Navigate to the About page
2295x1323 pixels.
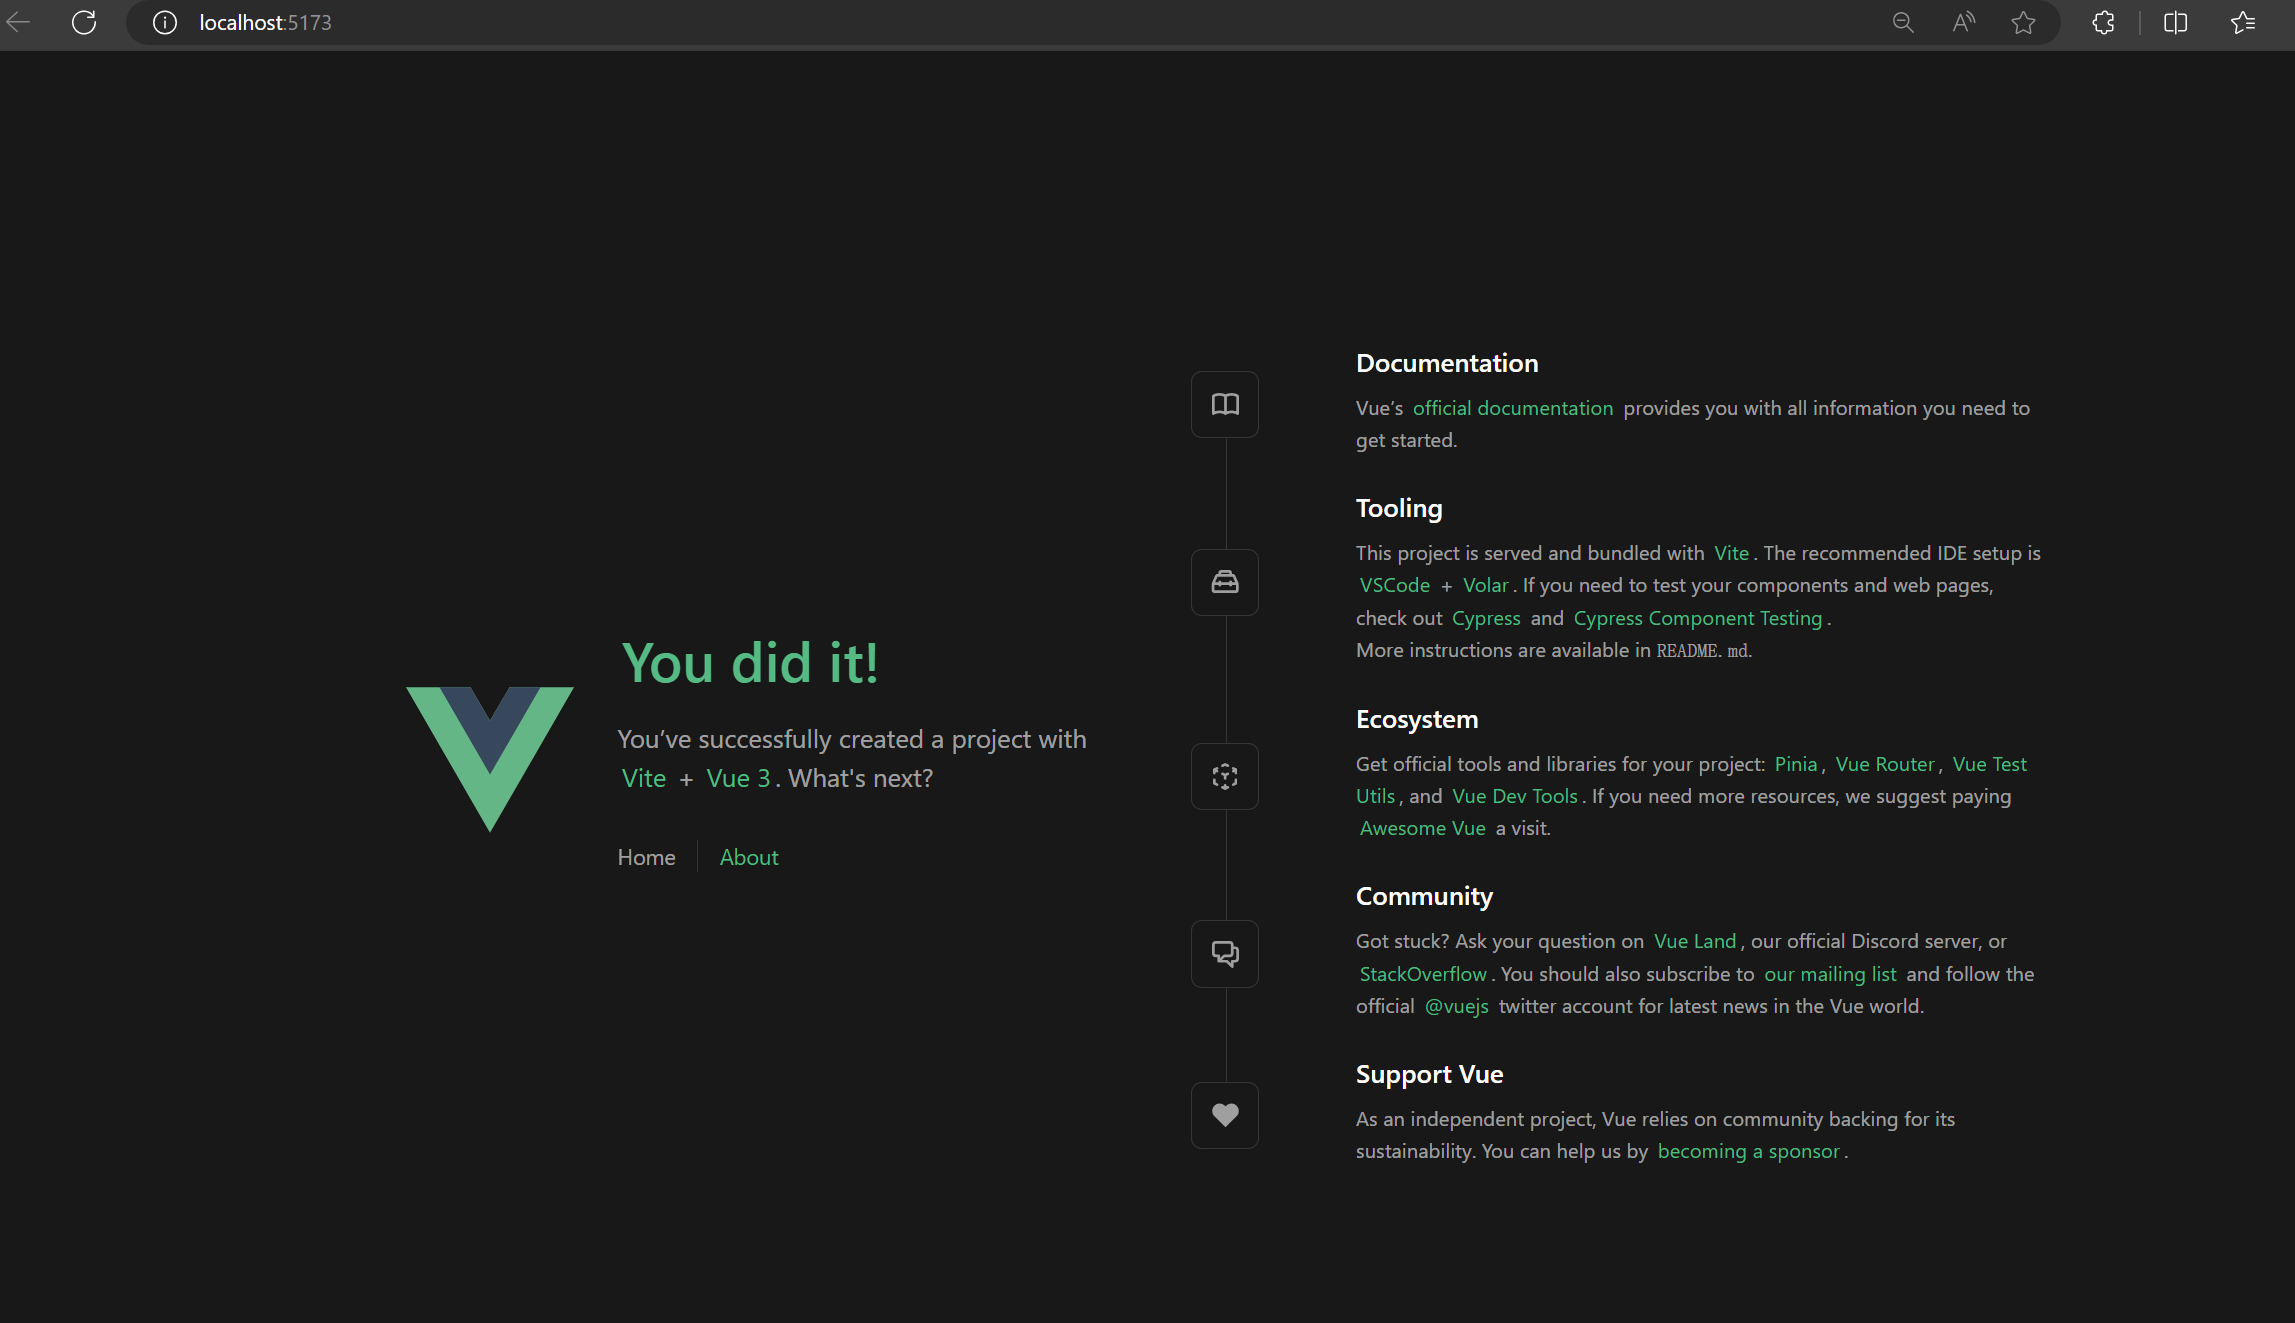[x=748, y=857]
